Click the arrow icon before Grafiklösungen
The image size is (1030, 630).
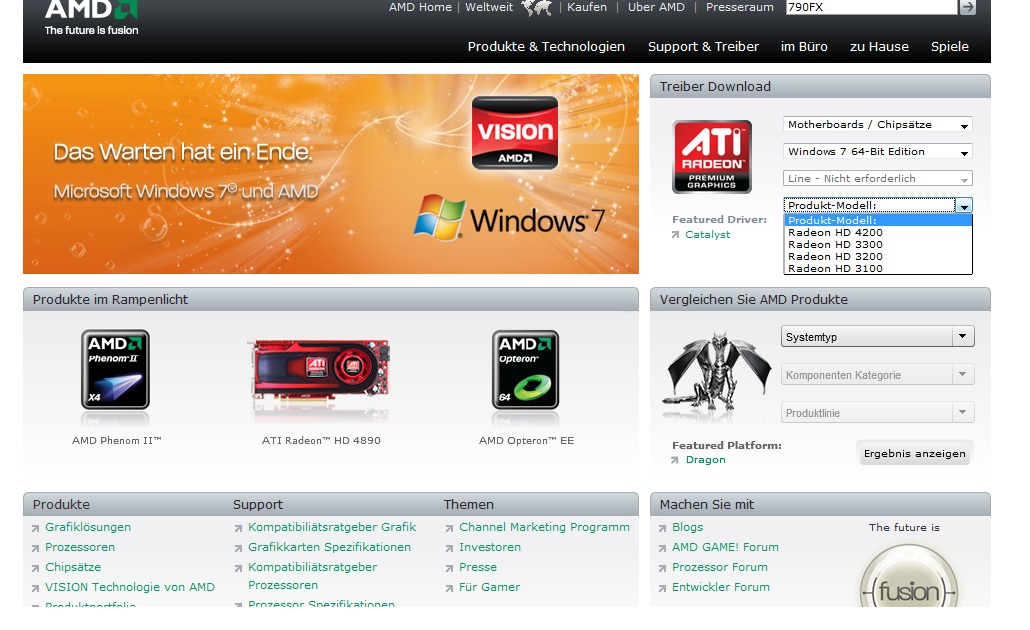coord(35,528)
